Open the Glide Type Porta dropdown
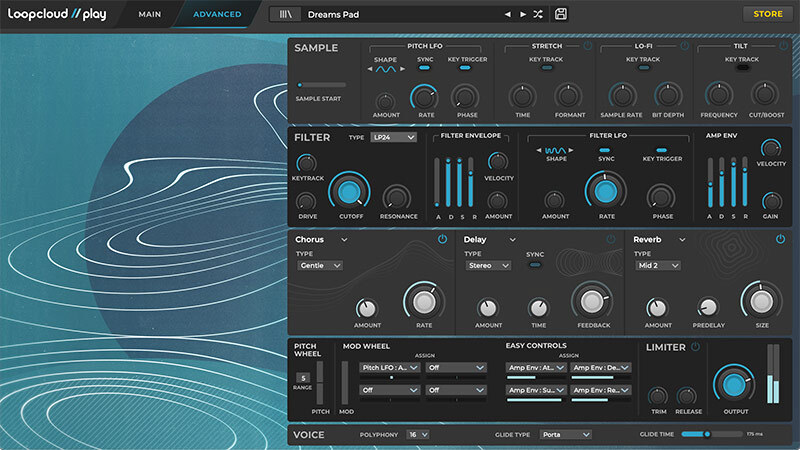Screen dimensions: 800x450 click(x=565, y=435)
